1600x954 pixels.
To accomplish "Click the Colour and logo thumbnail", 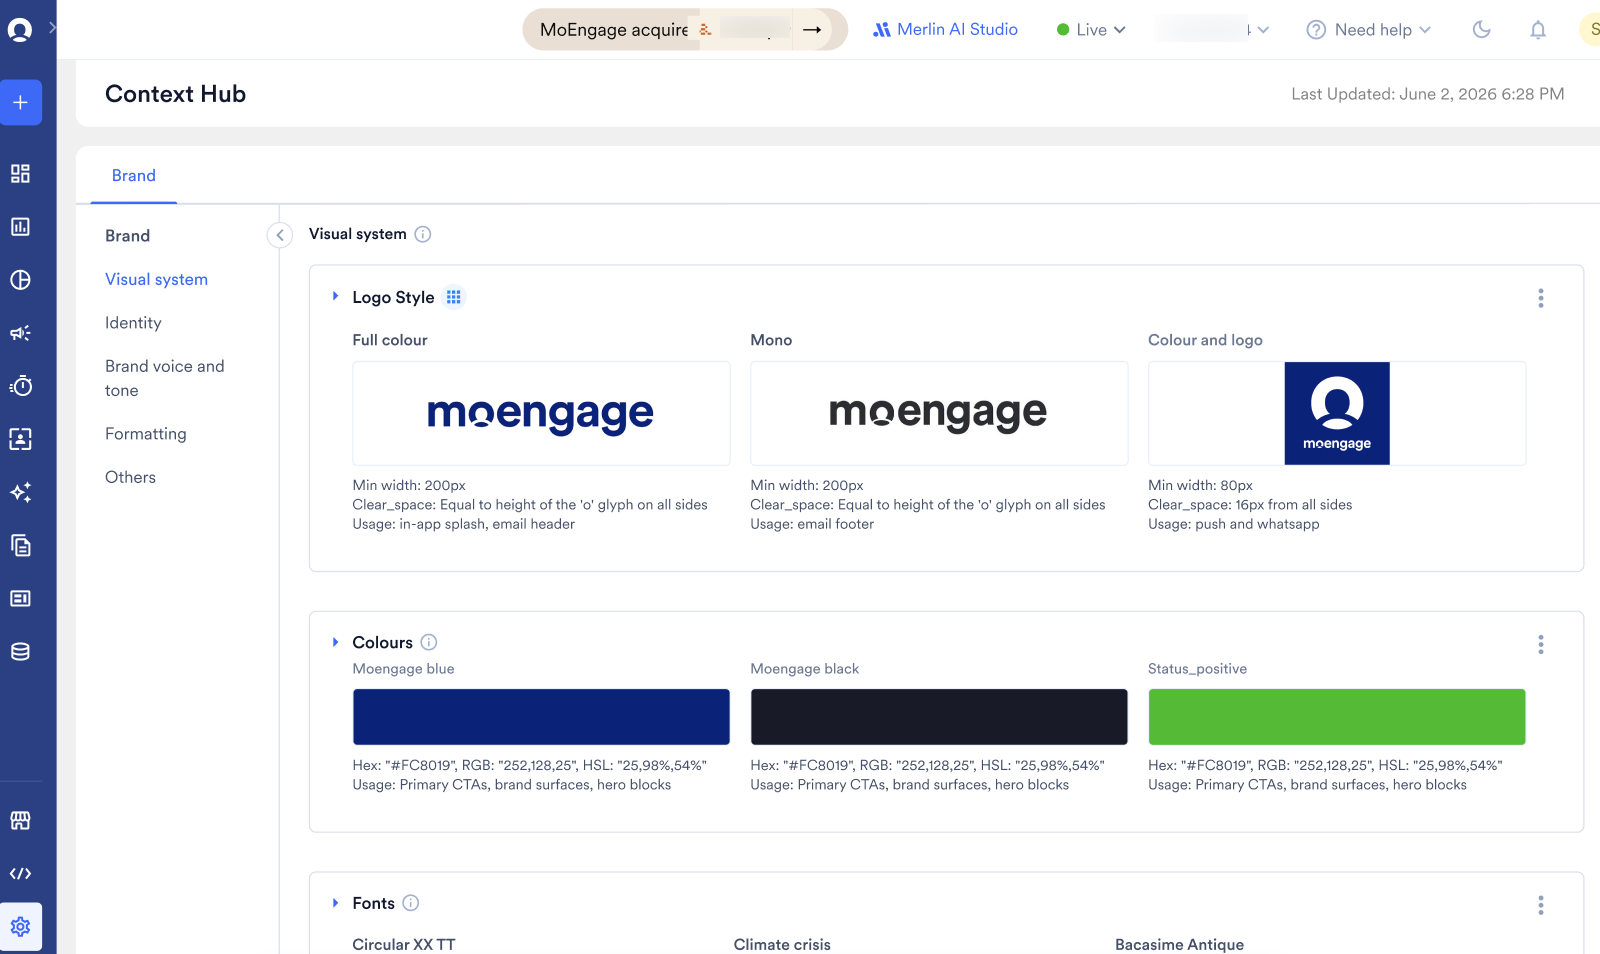I will (1337, 413).
